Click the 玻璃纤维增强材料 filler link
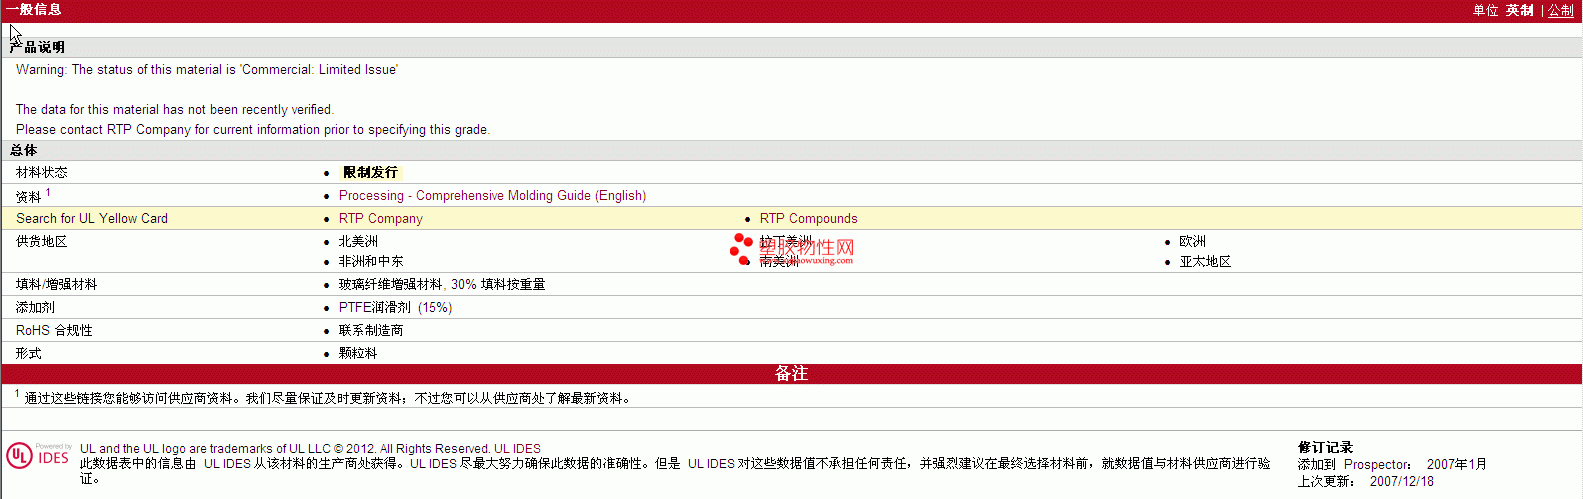This screenshot has height=499, width=1583. (x=390, y=285)
